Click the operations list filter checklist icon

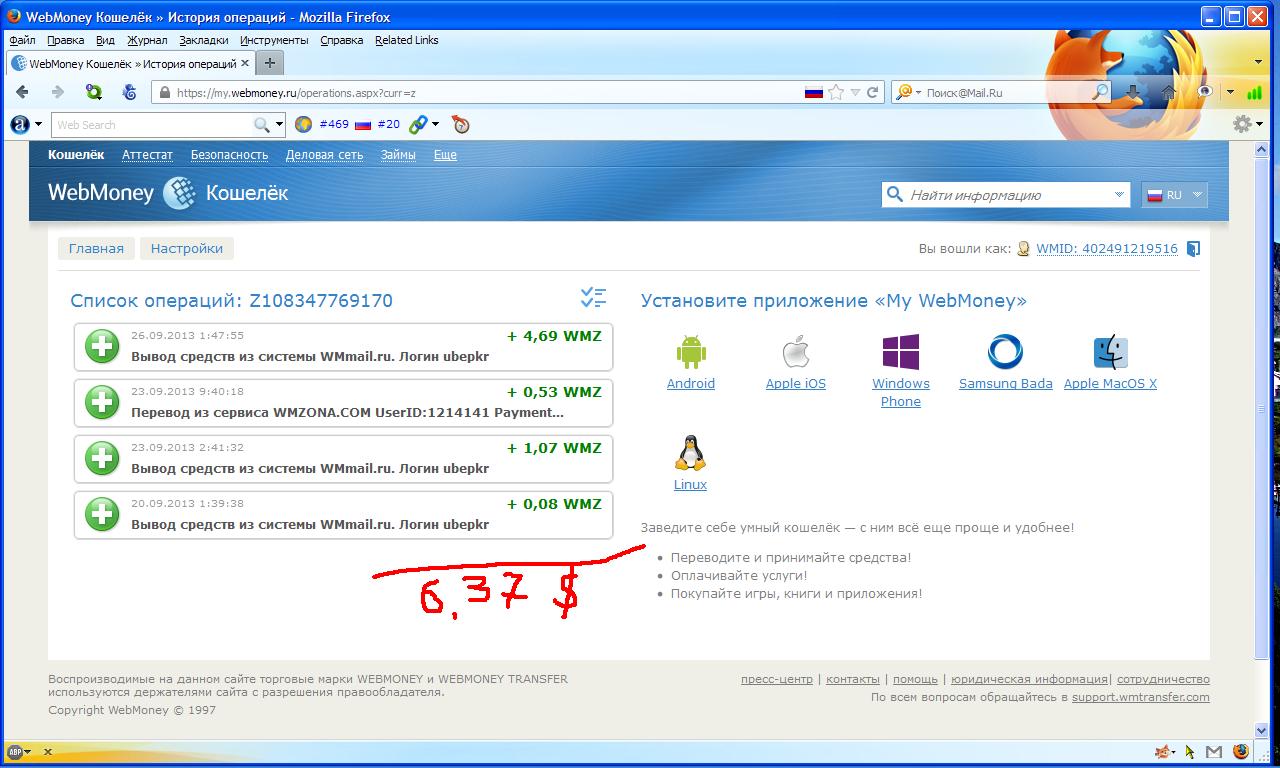tap(593, 298)
